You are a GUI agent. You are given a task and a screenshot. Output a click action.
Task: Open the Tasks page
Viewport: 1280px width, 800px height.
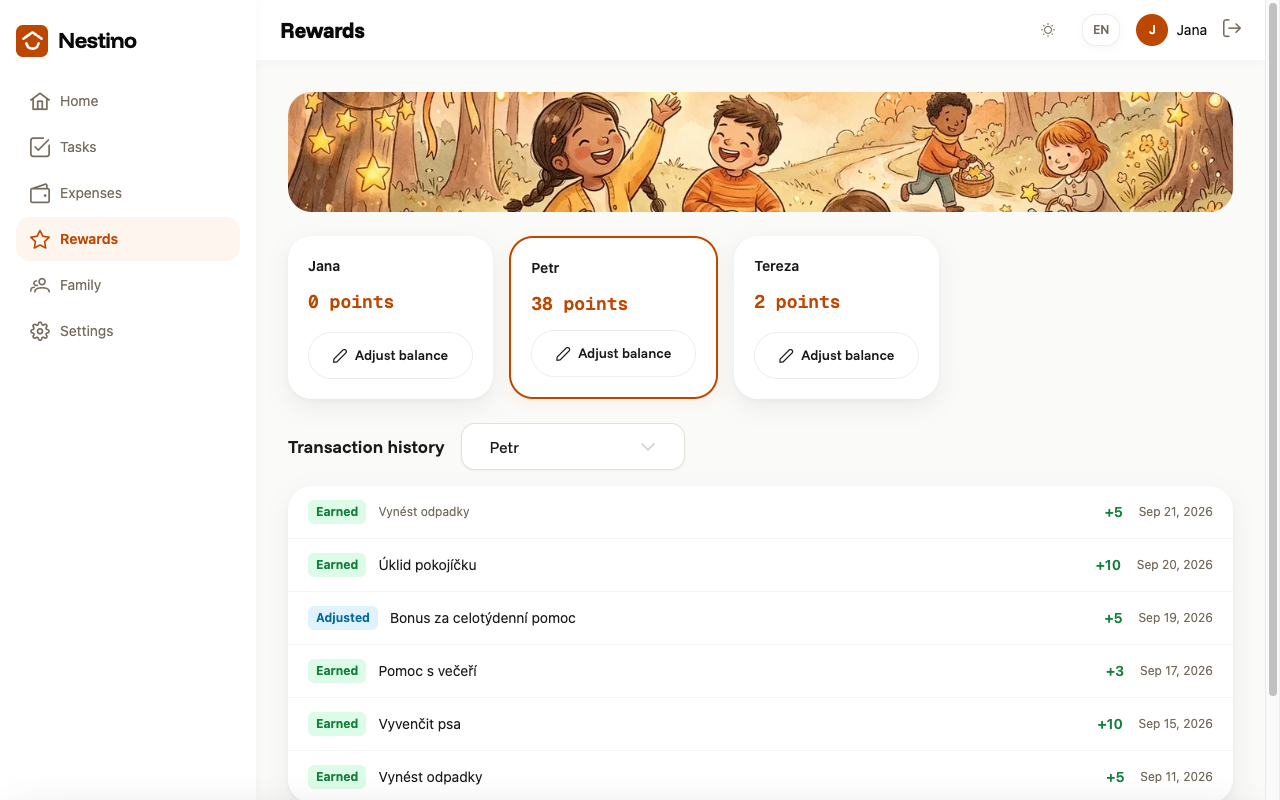128,147
